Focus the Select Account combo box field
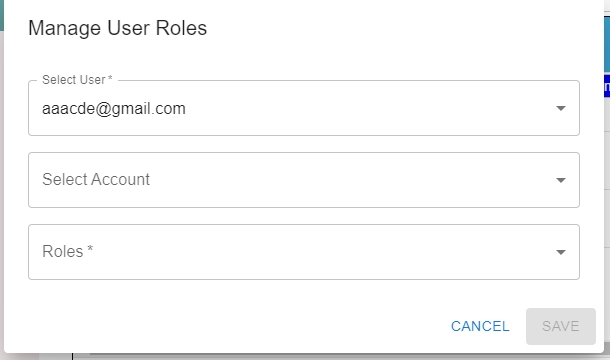610x360 pixels. click(x=304, y=180)
